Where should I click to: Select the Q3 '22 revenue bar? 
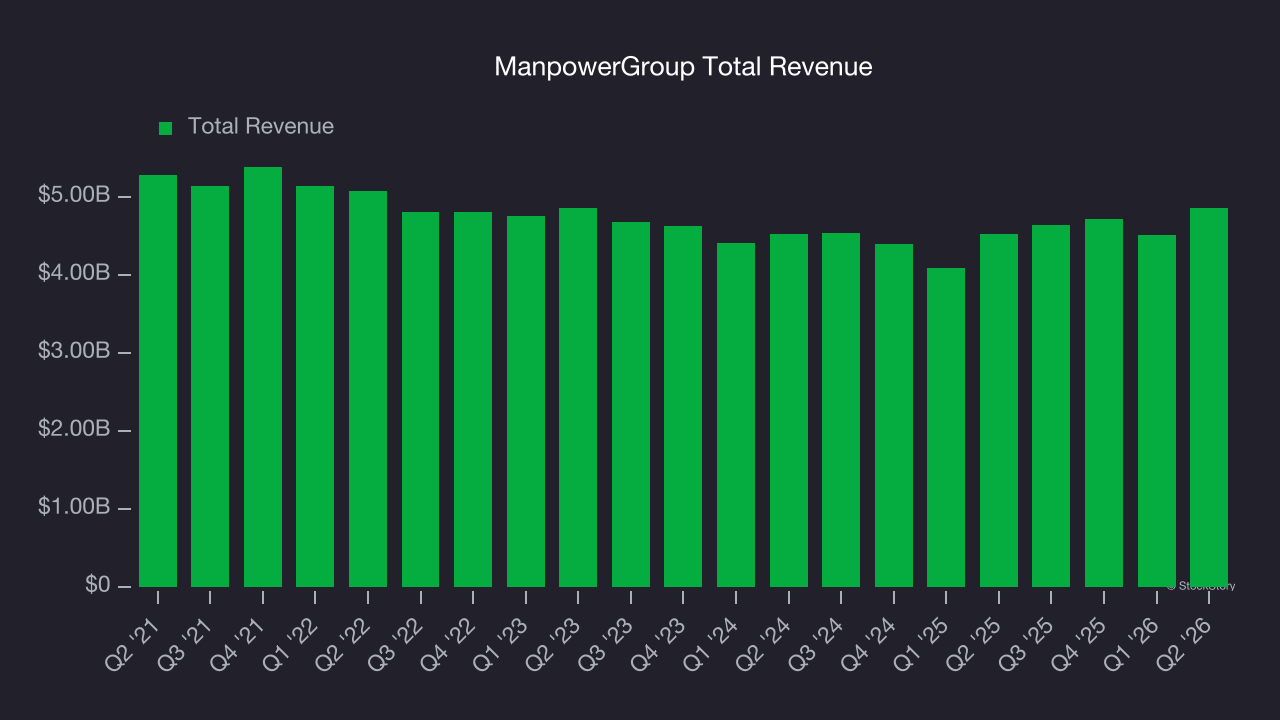coord(421,399)
